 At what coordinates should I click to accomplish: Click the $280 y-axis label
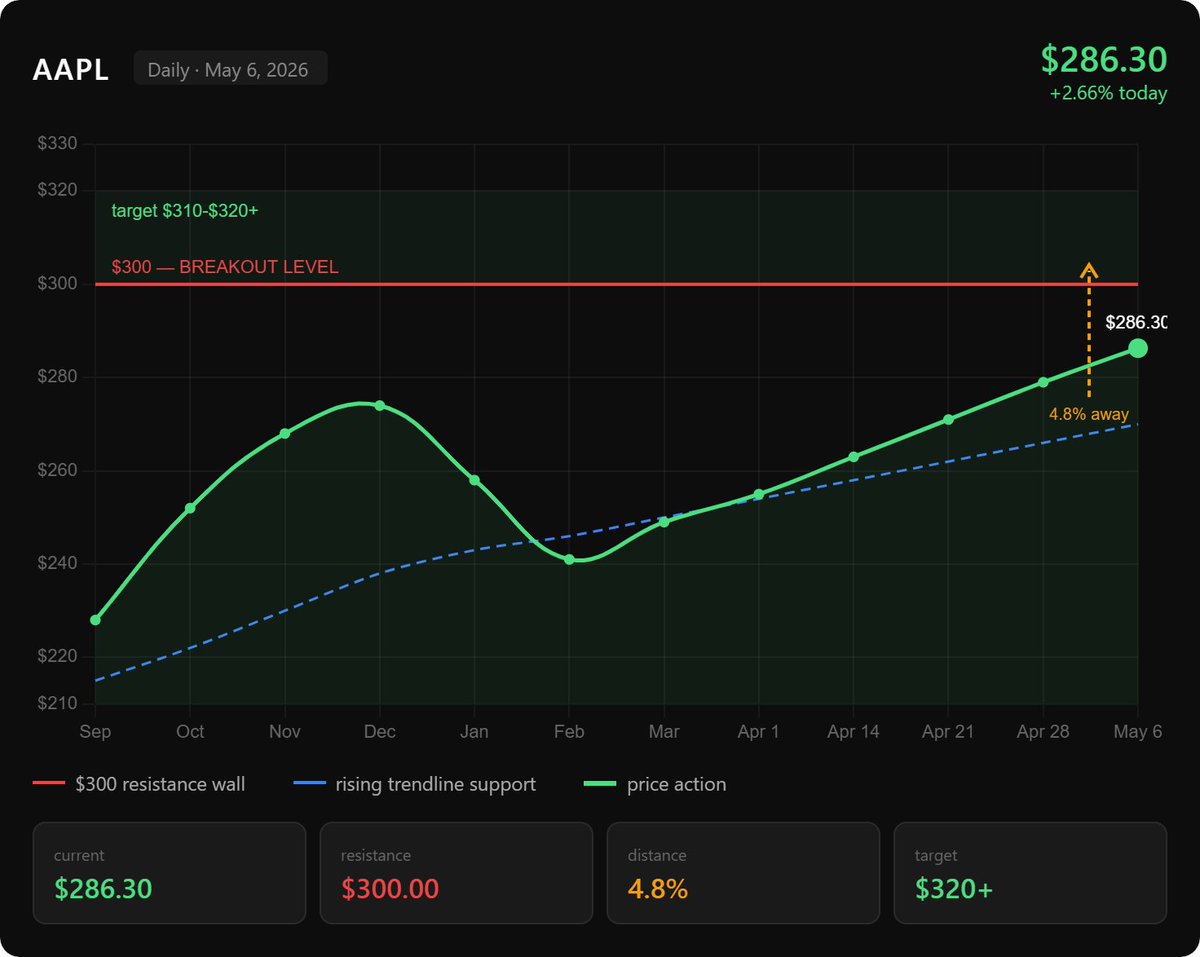click(x=57, y=377)
